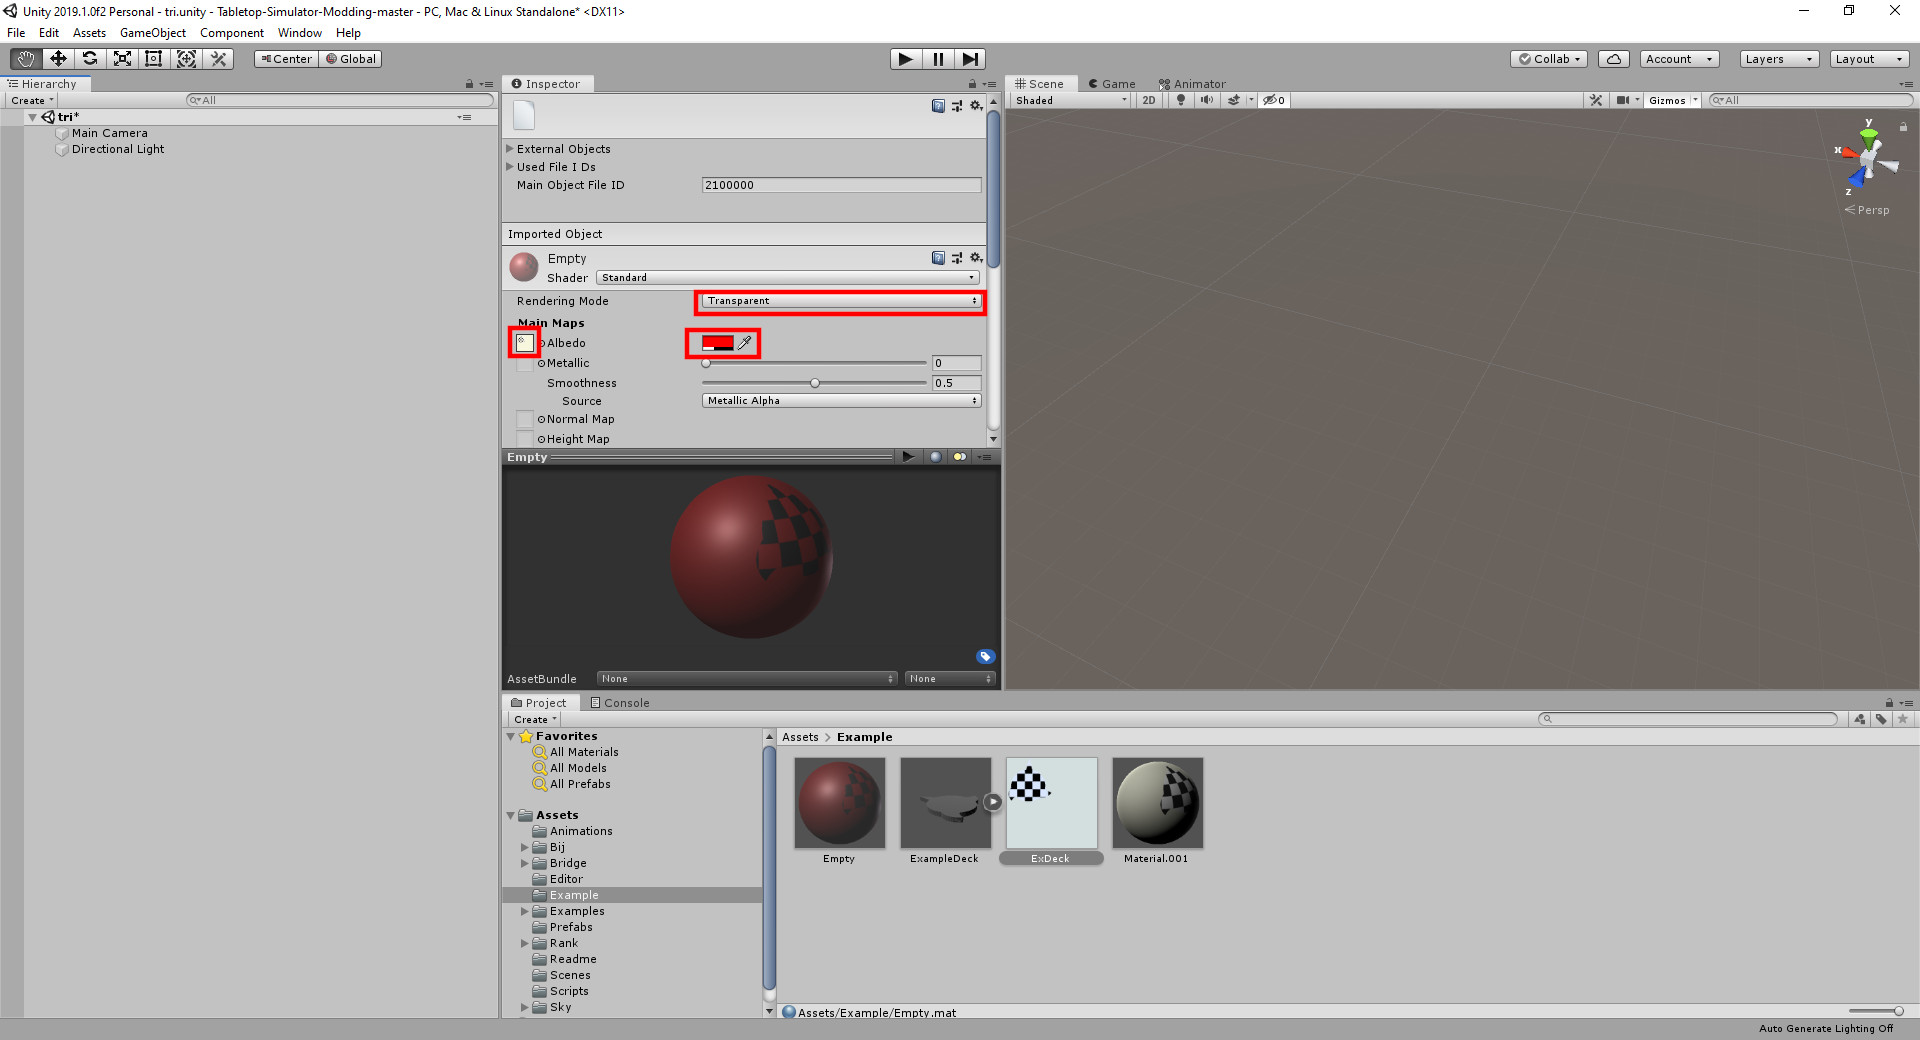Screen dimensions: 1920x1040
Task: Toggle the Inspector lock icon
Action: tap(972, 84)
